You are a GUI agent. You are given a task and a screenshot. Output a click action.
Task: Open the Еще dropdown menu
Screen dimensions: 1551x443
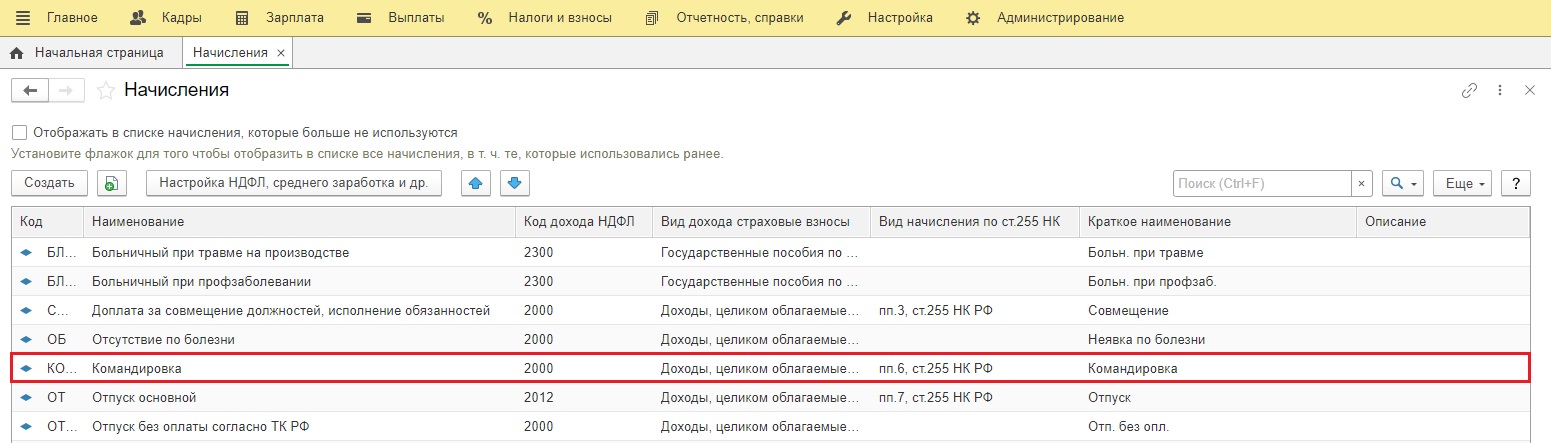point(1463,184)
